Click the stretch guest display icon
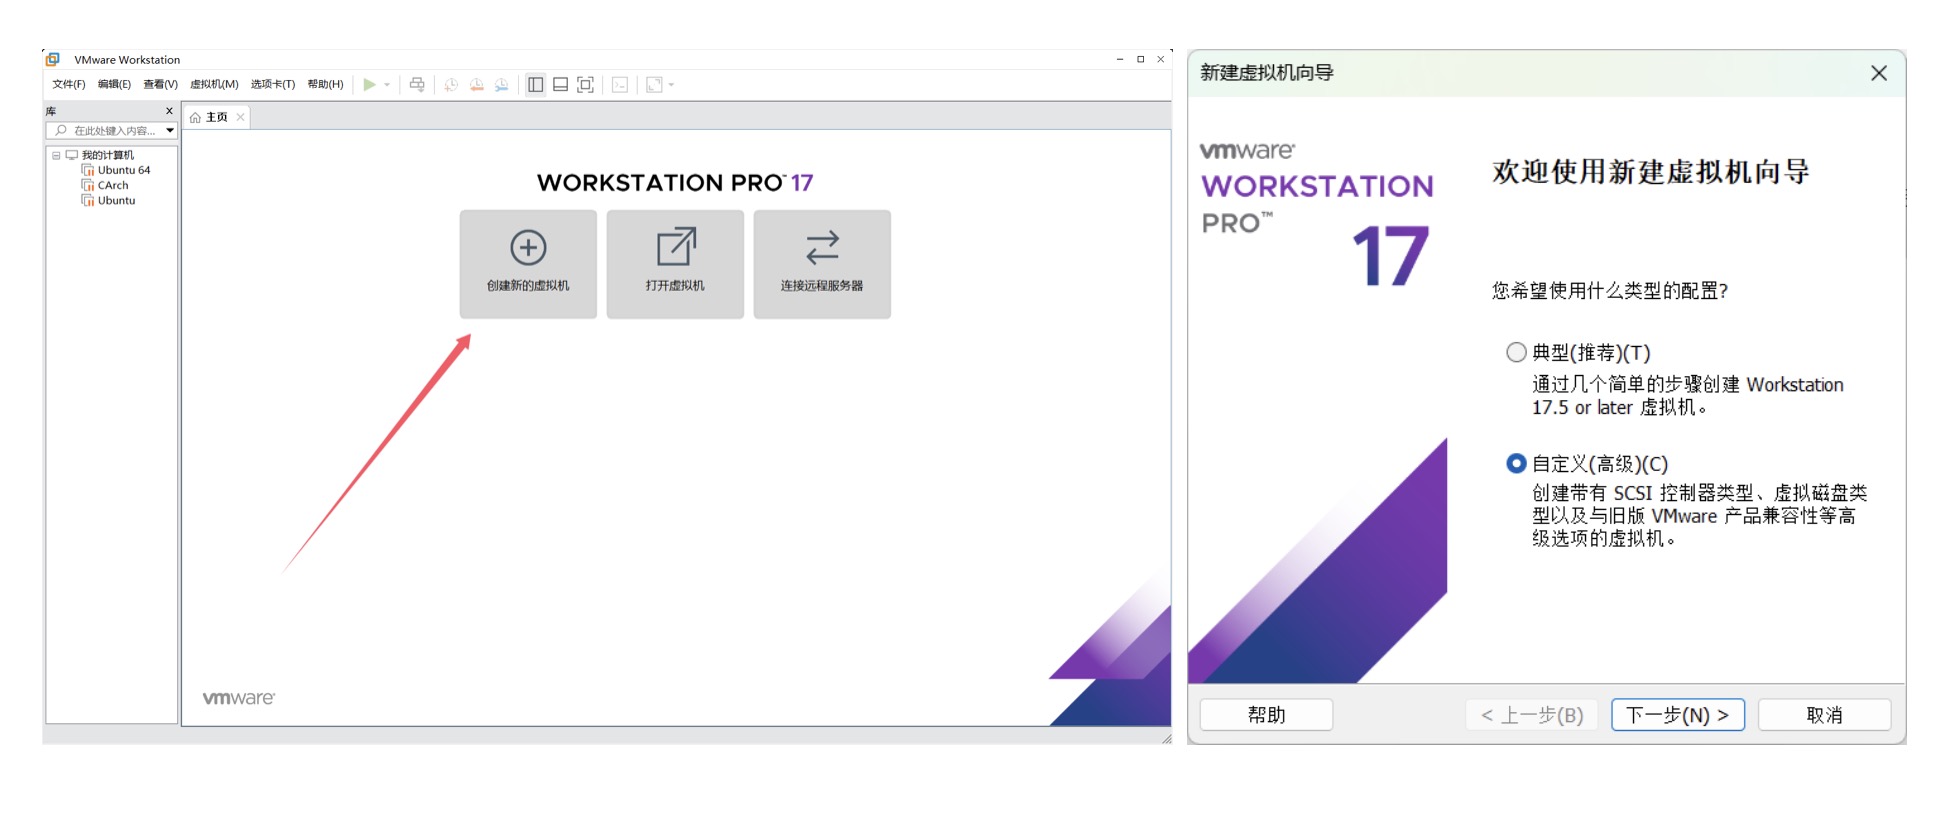Screen dimensions: 1952x816 [x=654, y=85]
